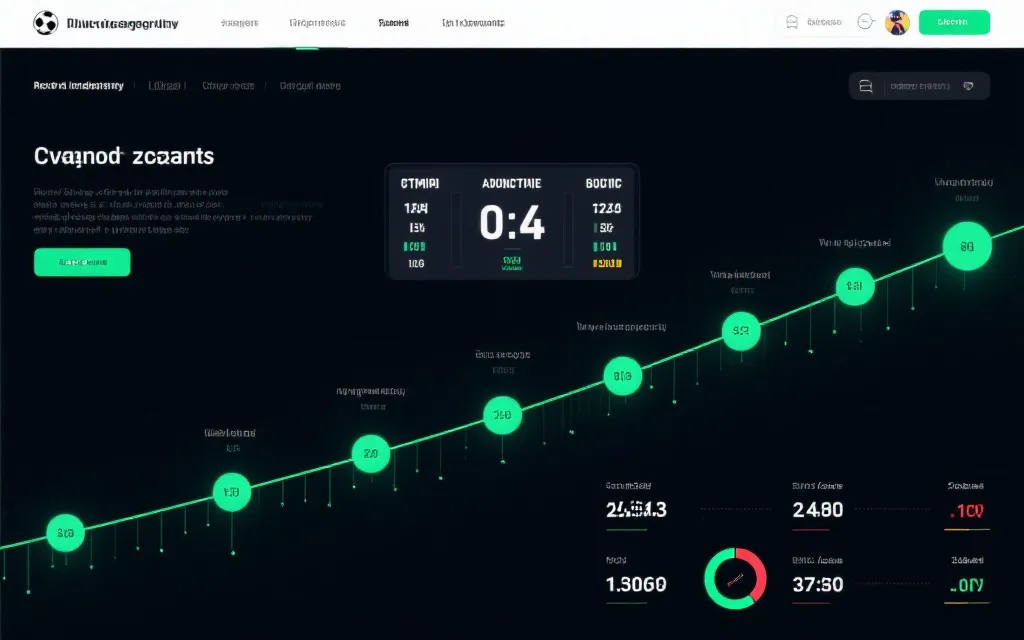Viewport: 1024px width, 640px height.
Task: Select the white first tab in the dark sub-navigation
Action: 78,86
